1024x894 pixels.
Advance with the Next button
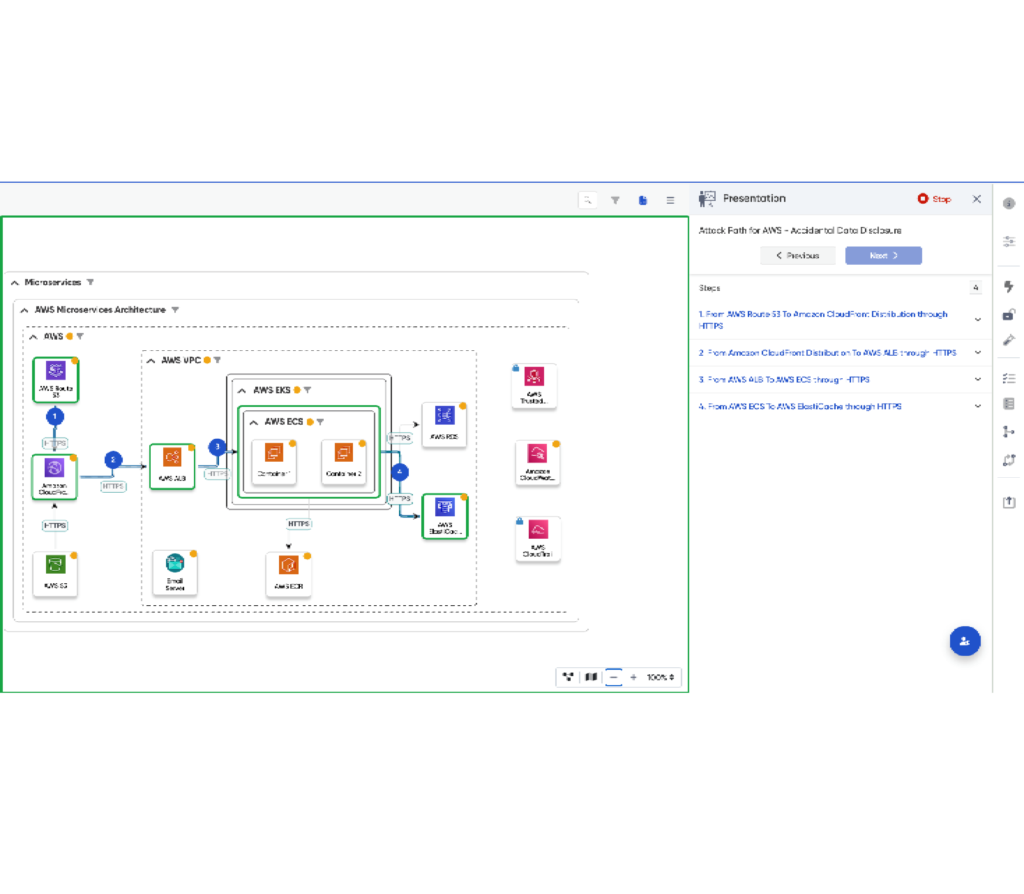pyautogui.click(x=883, y=255)
